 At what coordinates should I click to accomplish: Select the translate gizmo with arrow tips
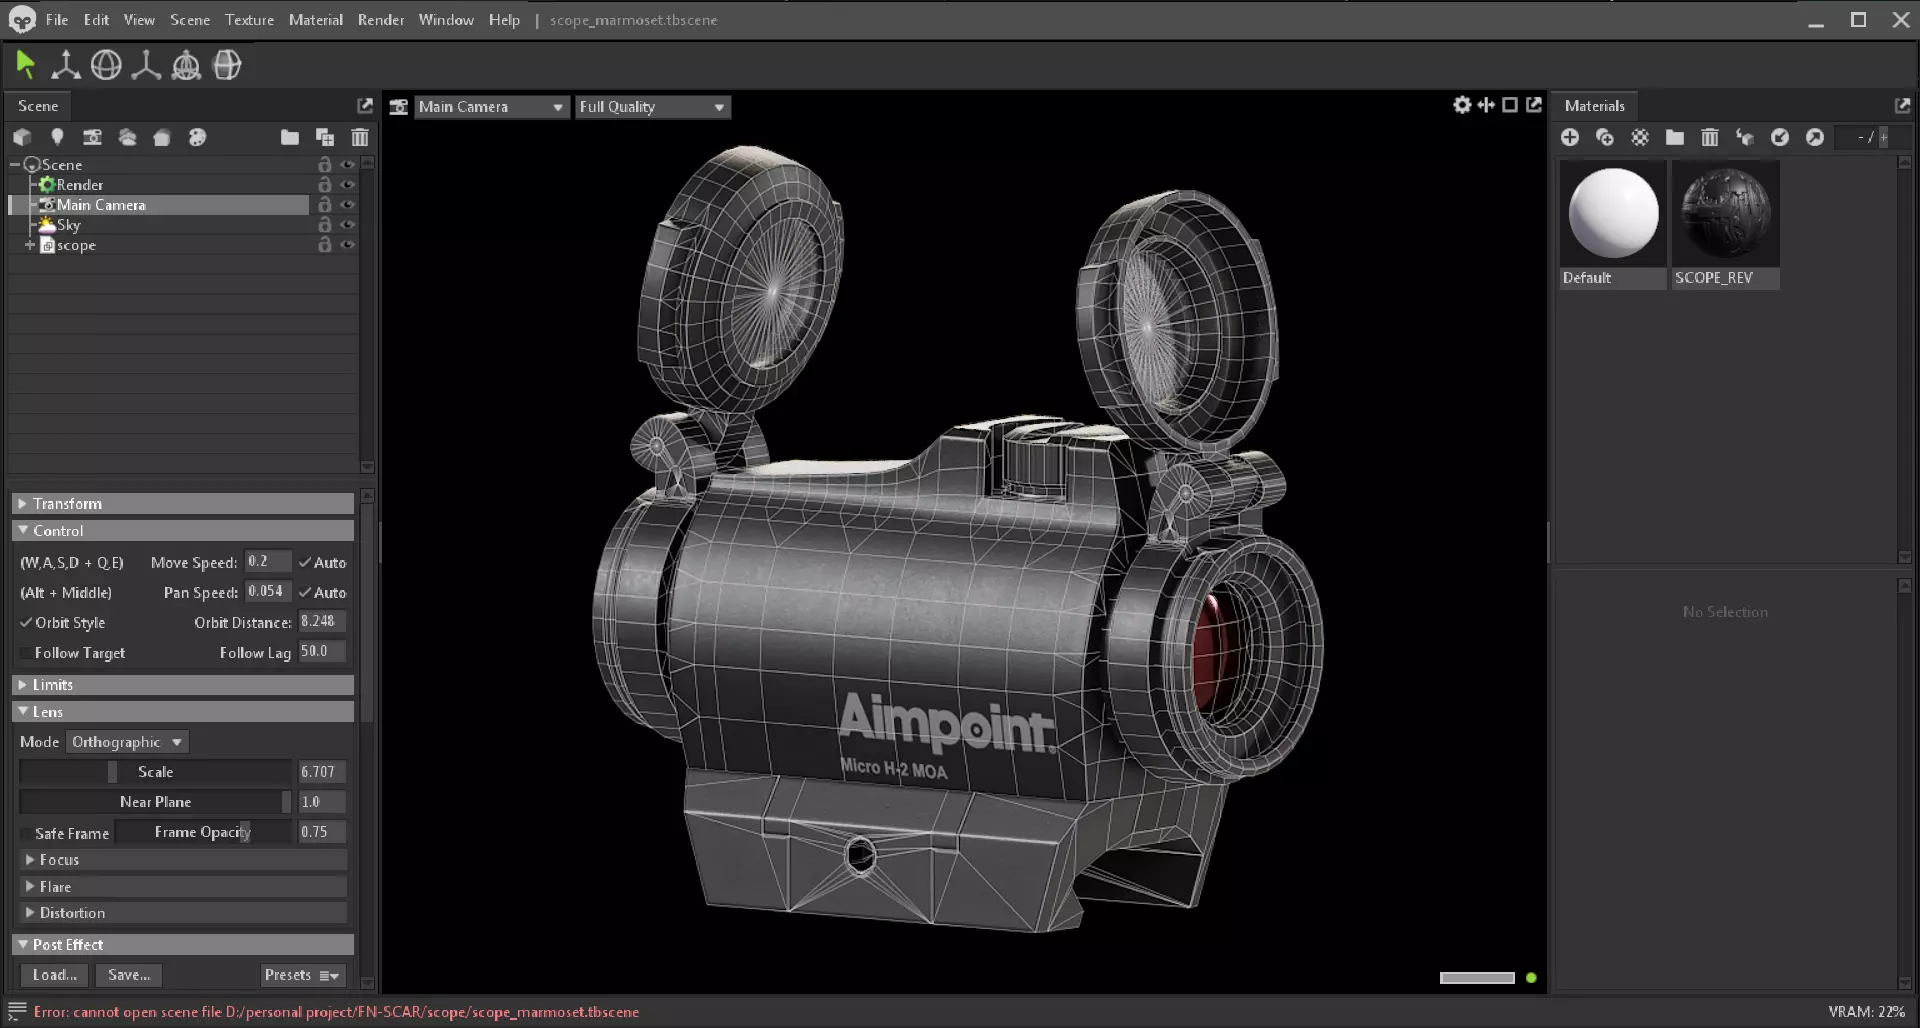(66, 65)
